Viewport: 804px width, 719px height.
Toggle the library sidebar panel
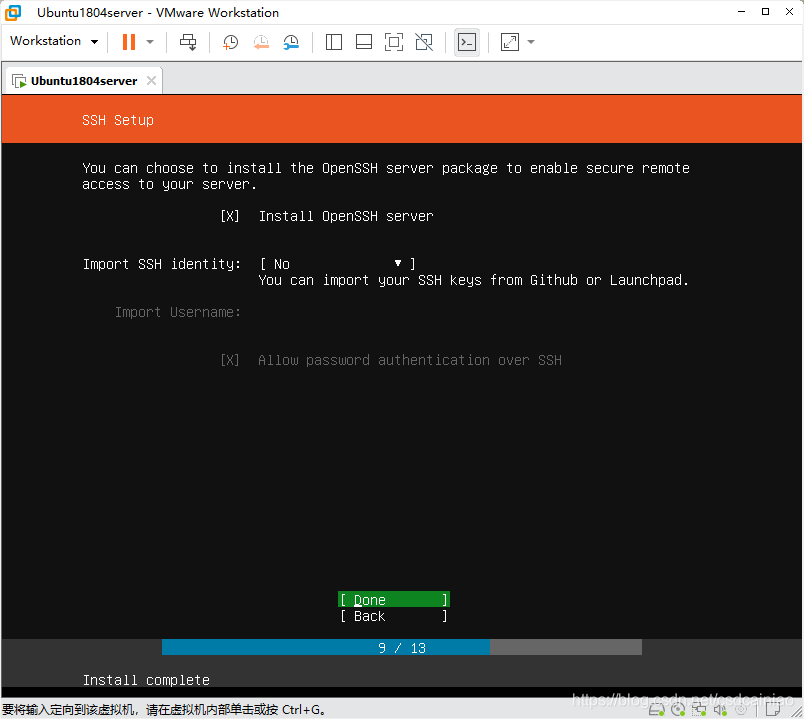[334, 42]
